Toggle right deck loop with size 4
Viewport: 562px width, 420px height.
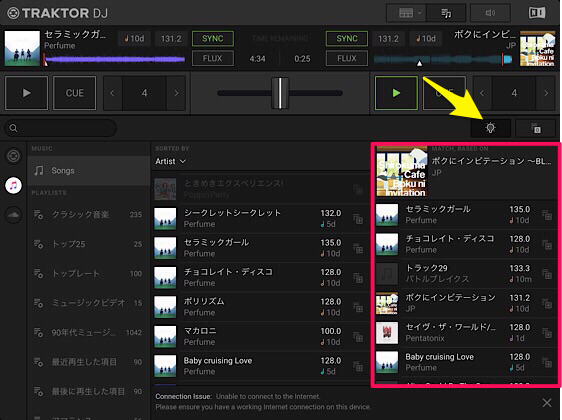tap(514, 93)
